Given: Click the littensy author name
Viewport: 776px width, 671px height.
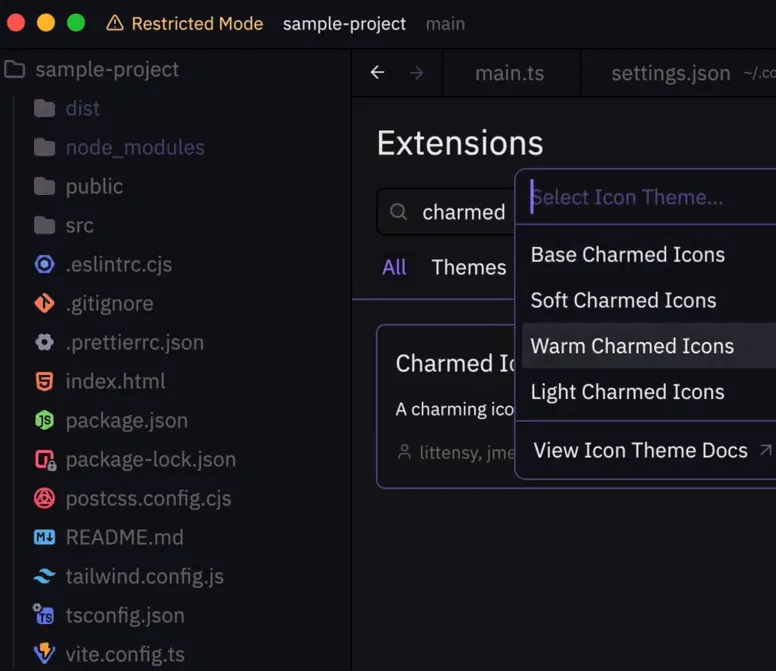Looking at the screenshot, I should pyautogui.click(x=449, y=452).
